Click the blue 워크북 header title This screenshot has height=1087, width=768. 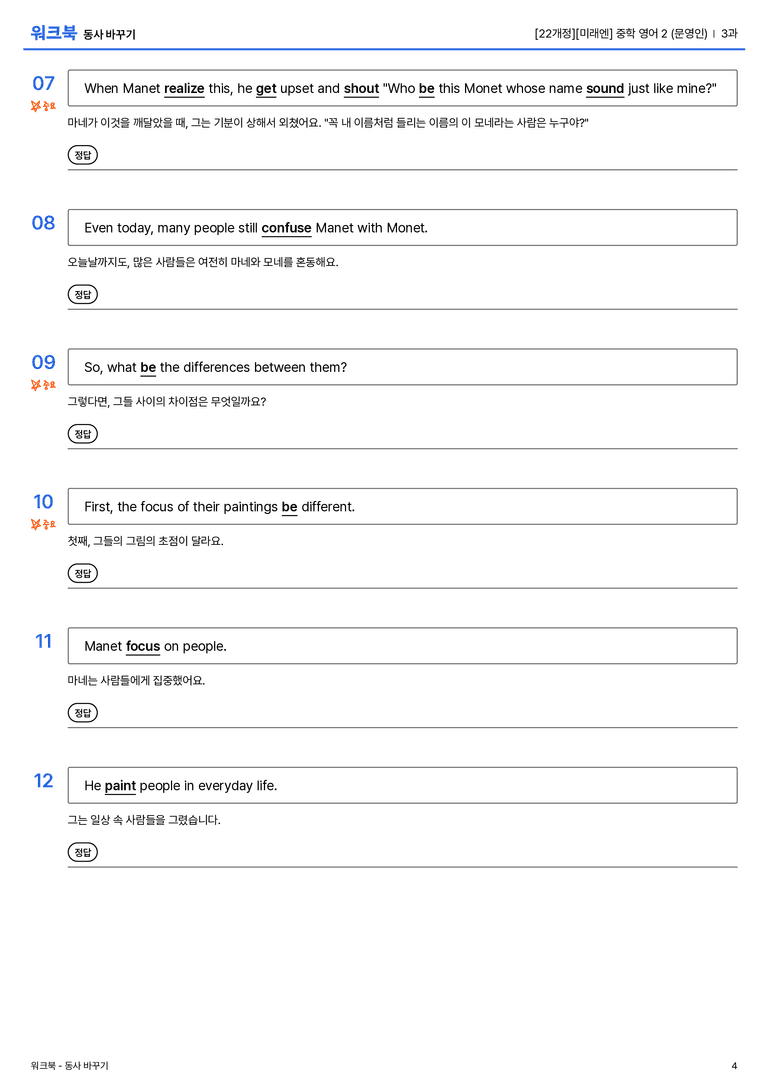(x=53, y=33)
